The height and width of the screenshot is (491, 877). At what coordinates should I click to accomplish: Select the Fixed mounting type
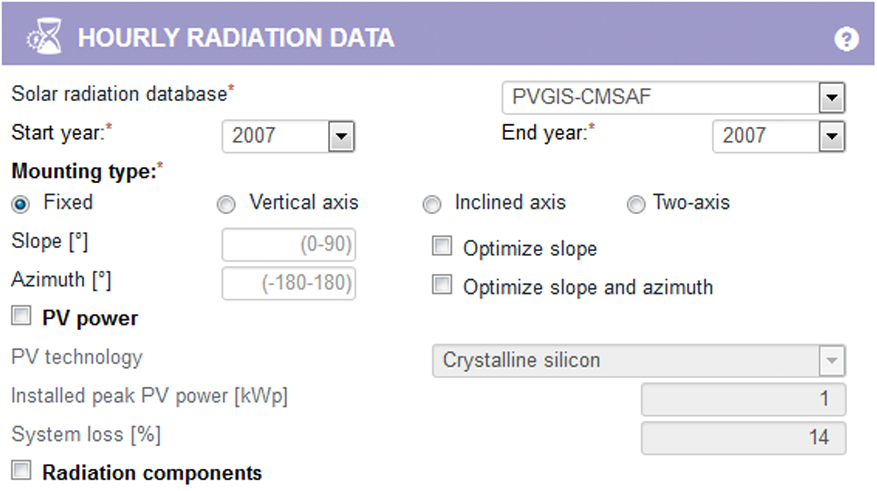point(20,203)
